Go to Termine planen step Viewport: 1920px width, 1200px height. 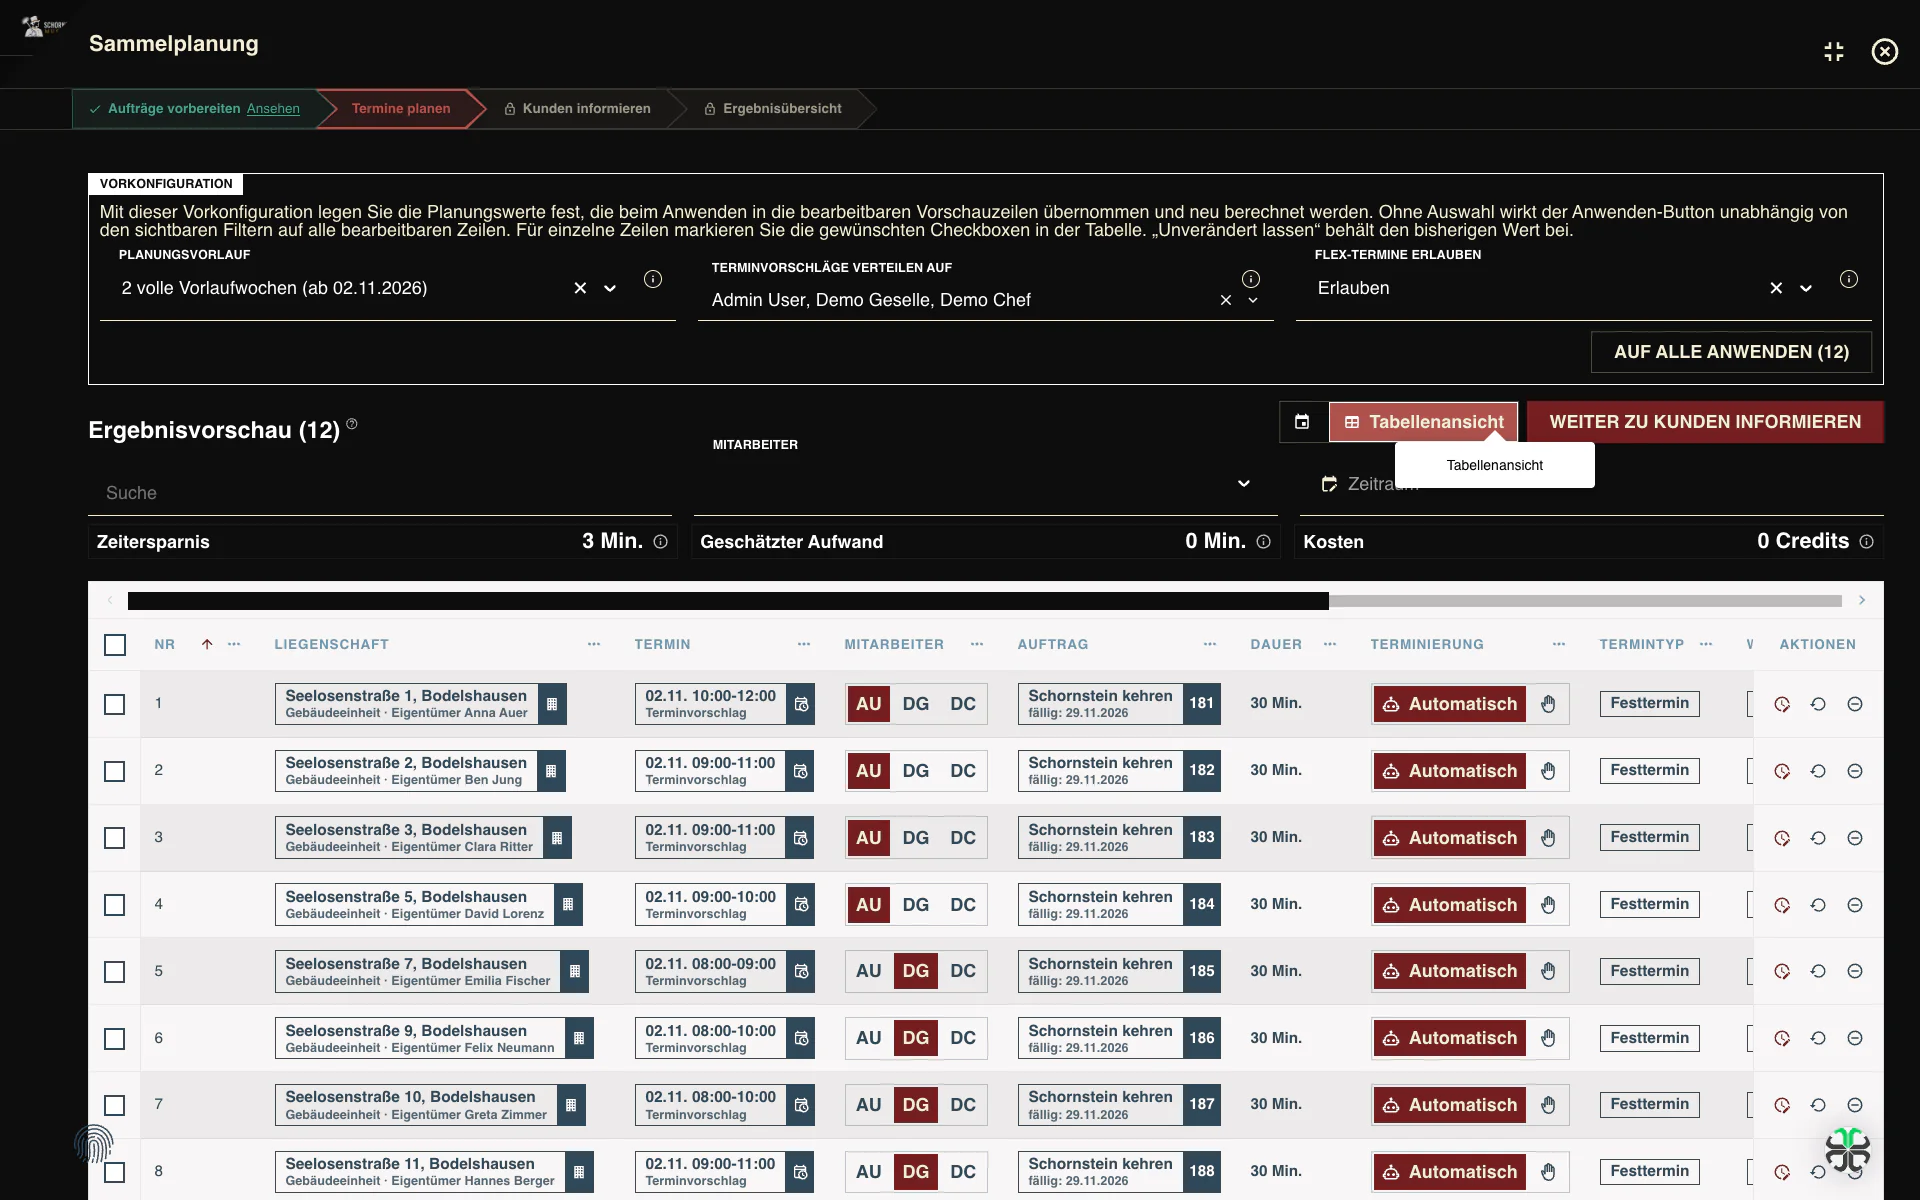pyautogui.click(x=401, y=108)
